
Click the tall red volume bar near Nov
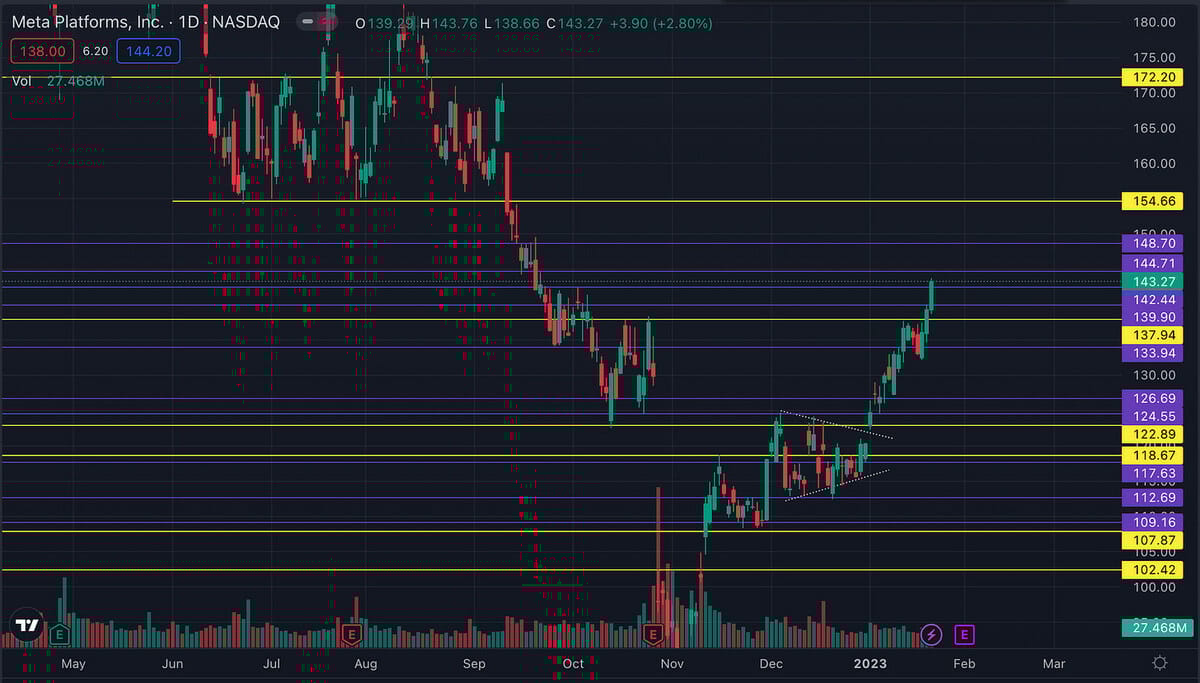point(658,566)
